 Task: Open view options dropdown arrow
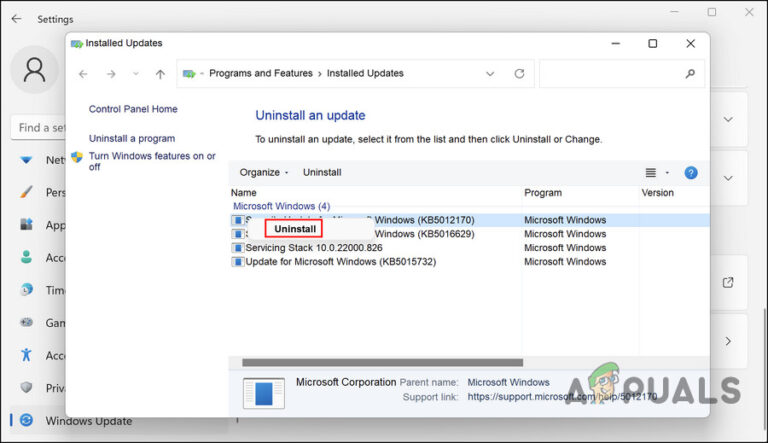point(667,172)
